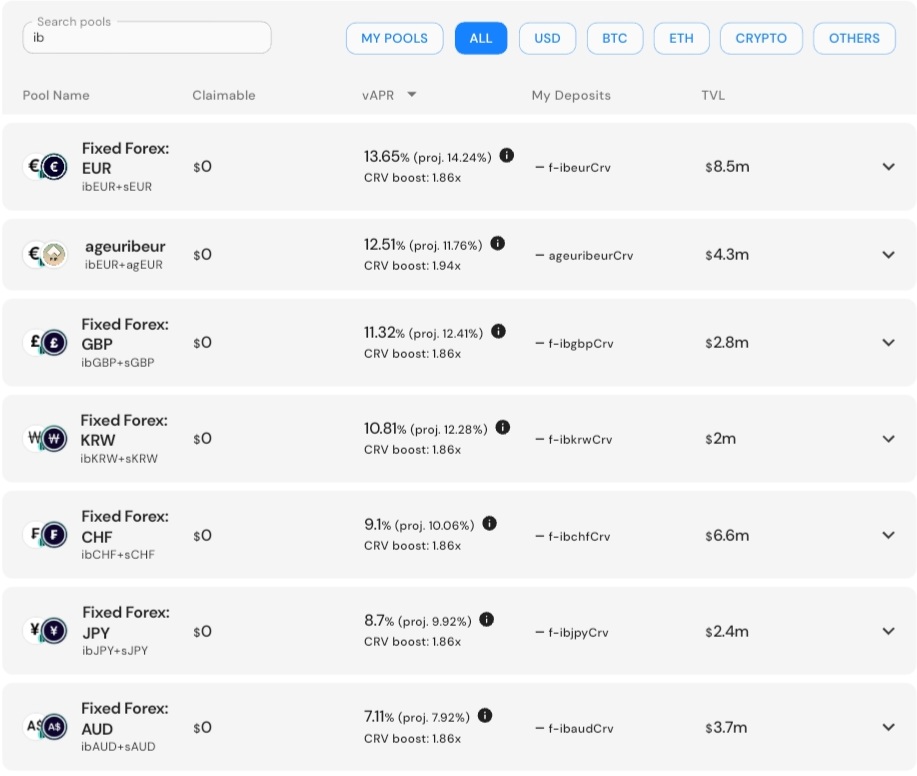917x776 pixels.
Task: Select the CRYPTO filter
Action: tap(761, 39)
